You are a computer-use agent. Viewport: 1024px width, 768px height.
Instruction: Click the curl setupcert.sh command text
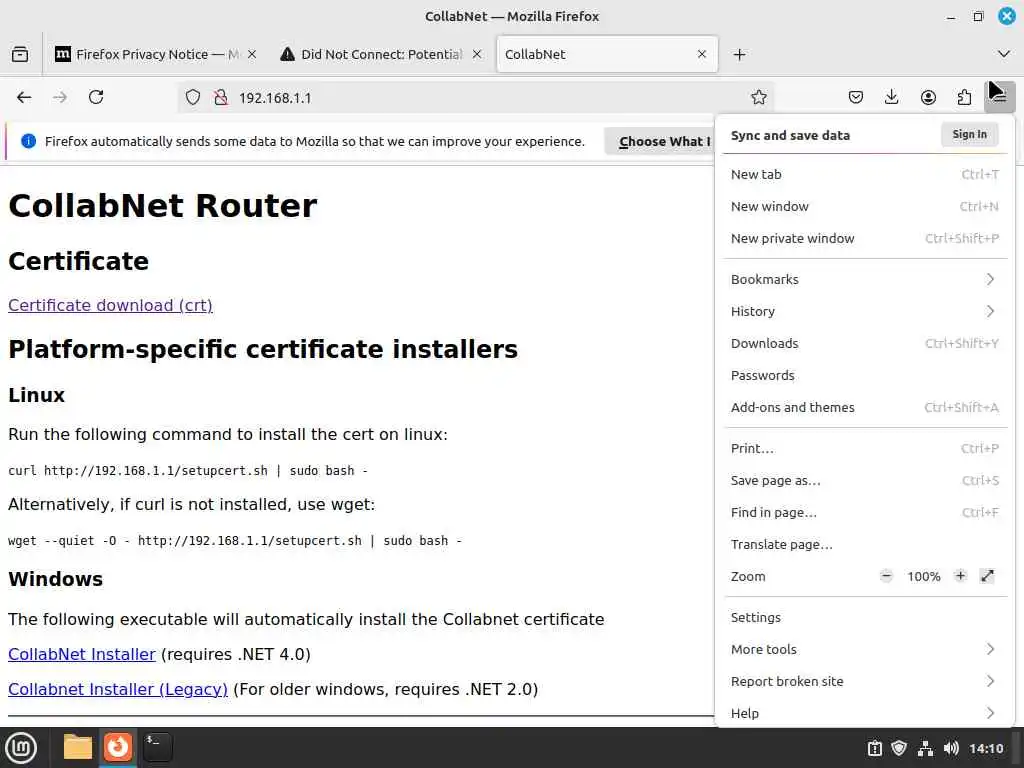[x=188, y=471]
